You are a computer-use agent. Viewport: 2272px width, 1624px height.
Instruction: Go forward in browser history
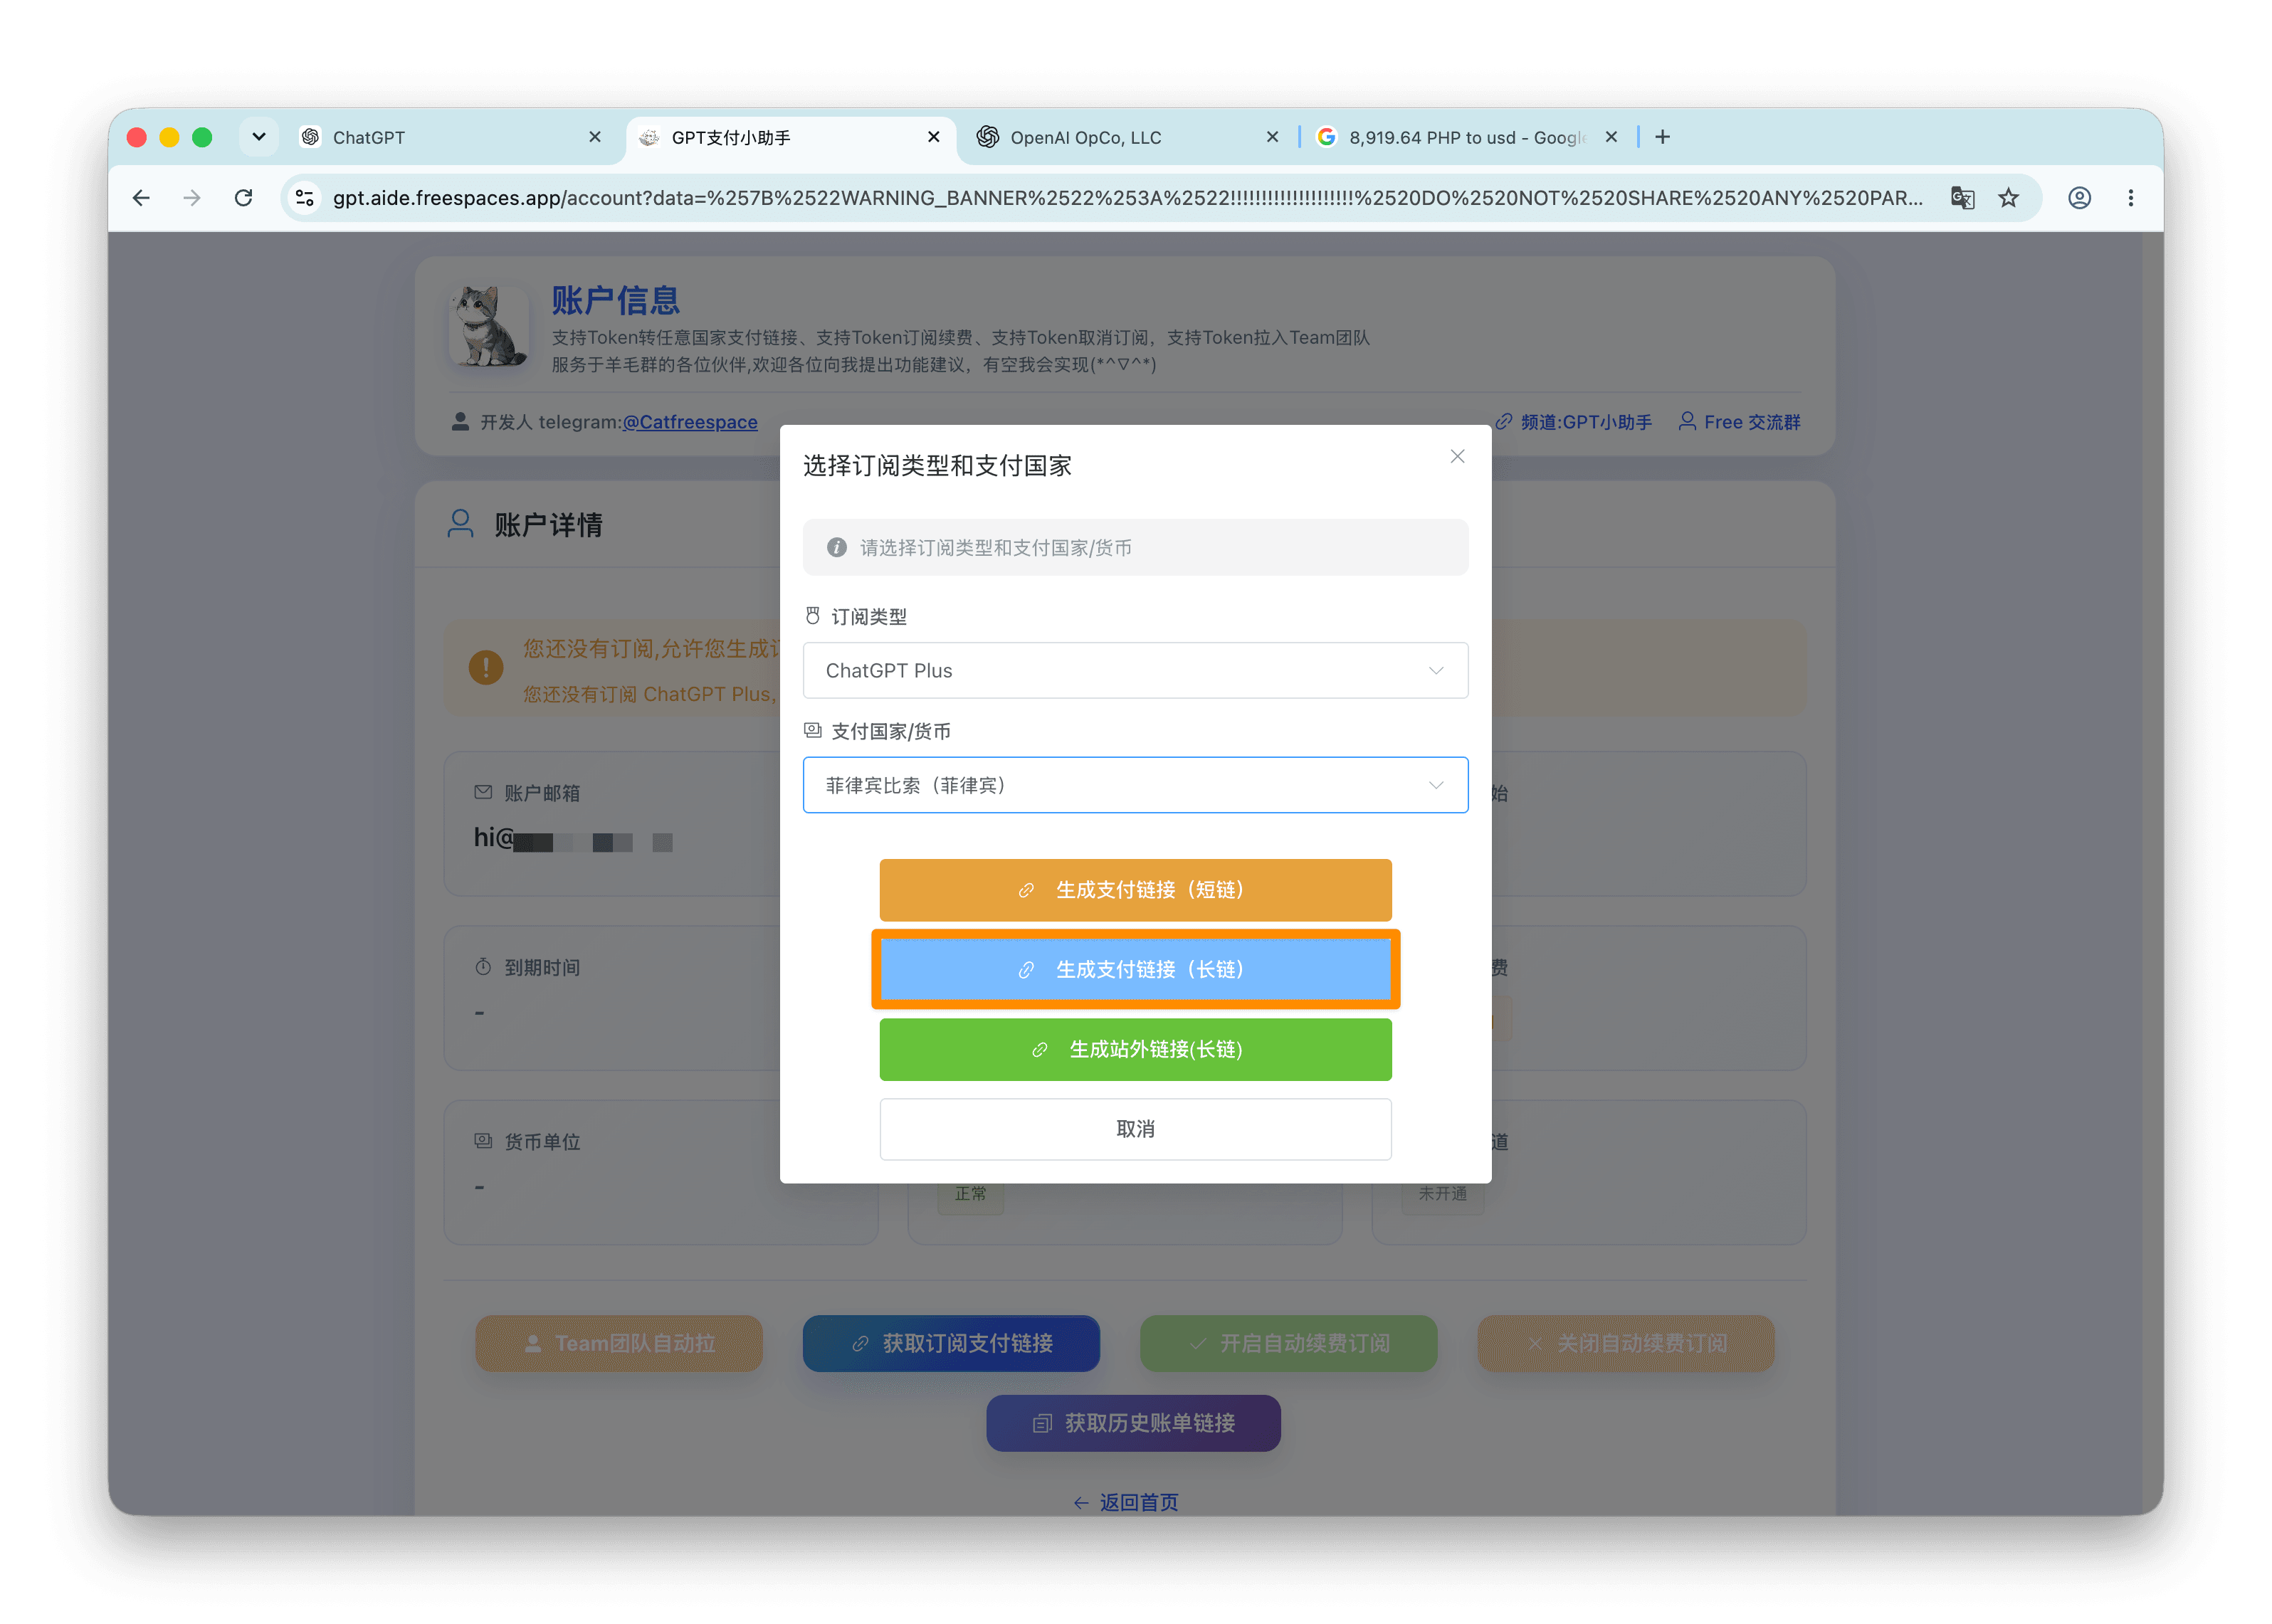[192, 198]
